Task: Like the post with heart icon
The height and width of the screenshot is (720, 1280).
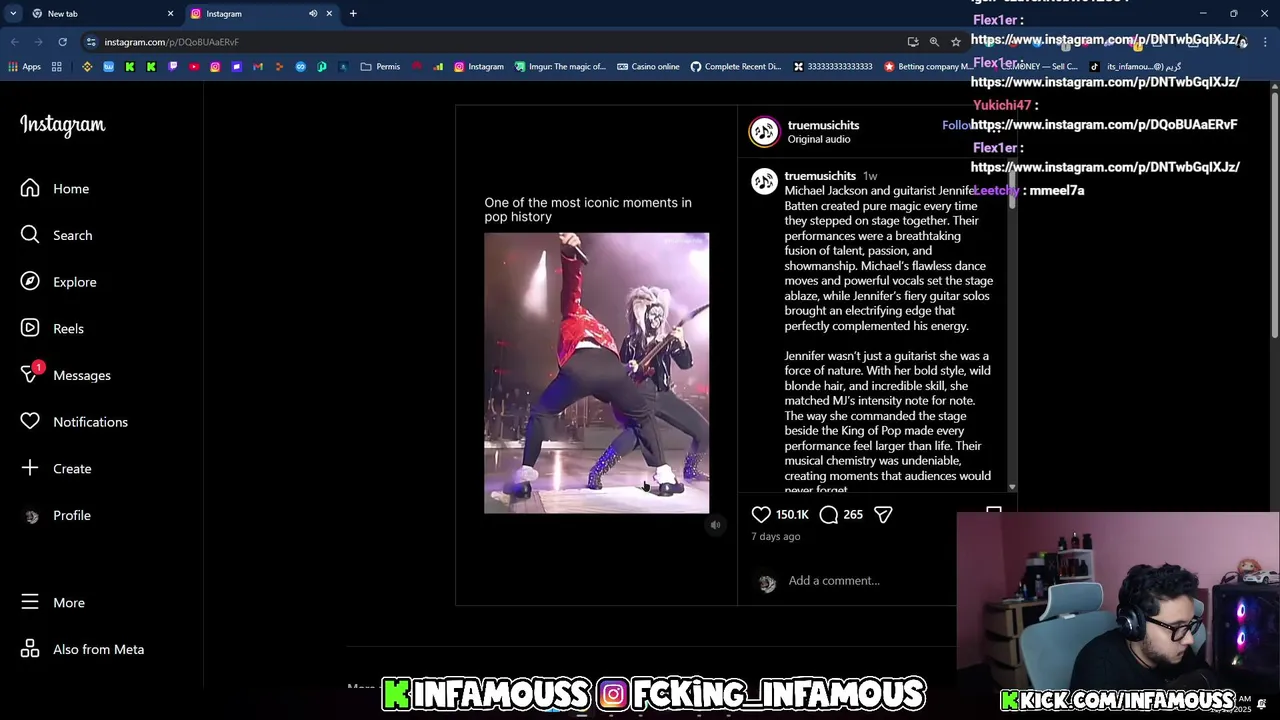Action: pyautogui.click(x=761, y=514)
